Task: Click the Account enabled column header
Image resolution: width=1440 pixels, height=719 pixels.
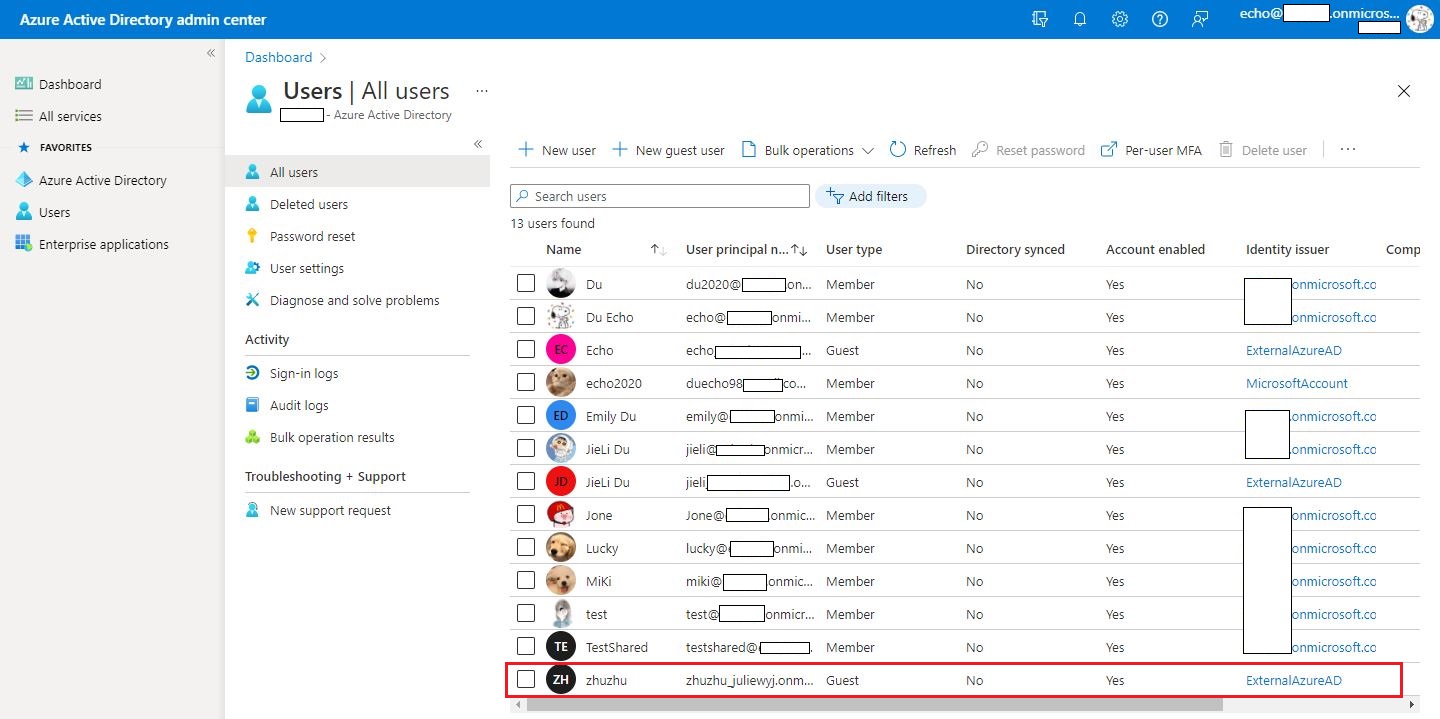Action: click(1155, 250)
